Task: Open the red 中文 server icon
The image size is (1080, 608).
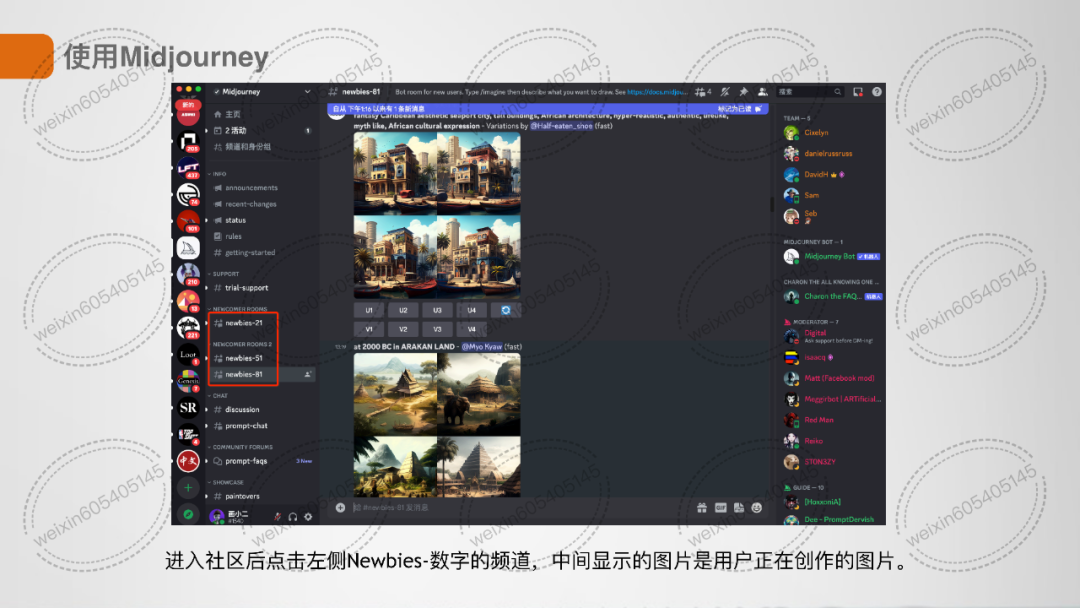Action: pos(188,461)
